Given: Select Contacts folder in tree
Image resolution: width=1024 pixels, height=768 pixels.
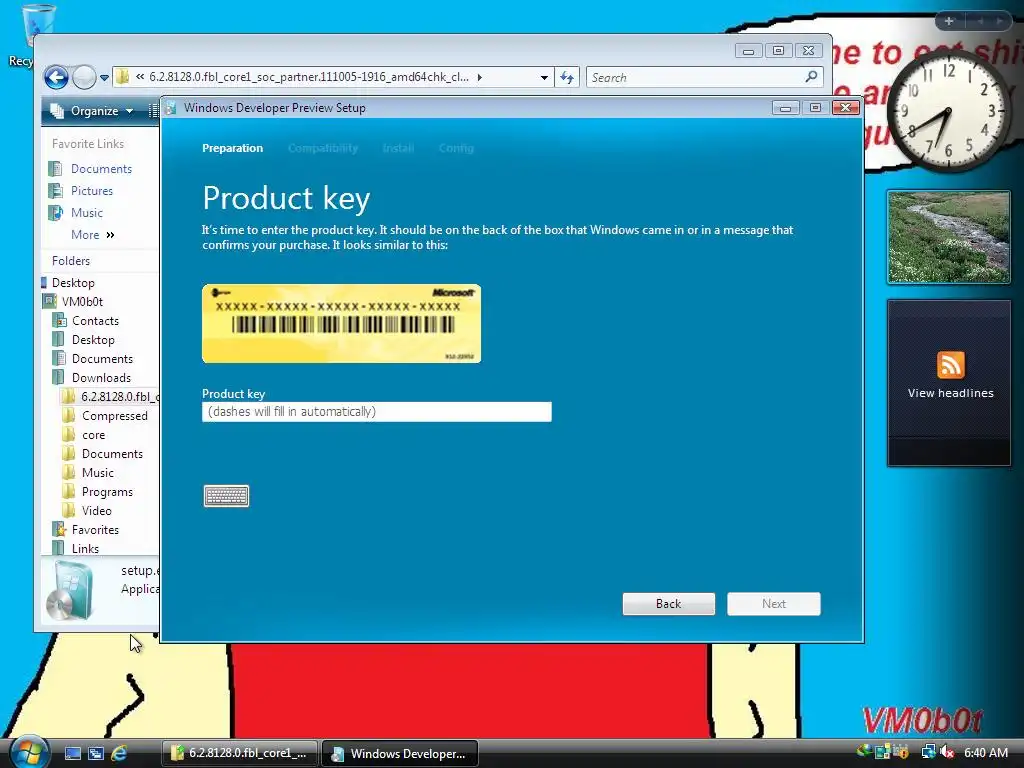Looking at the screenshot, I should pos(86,321).
